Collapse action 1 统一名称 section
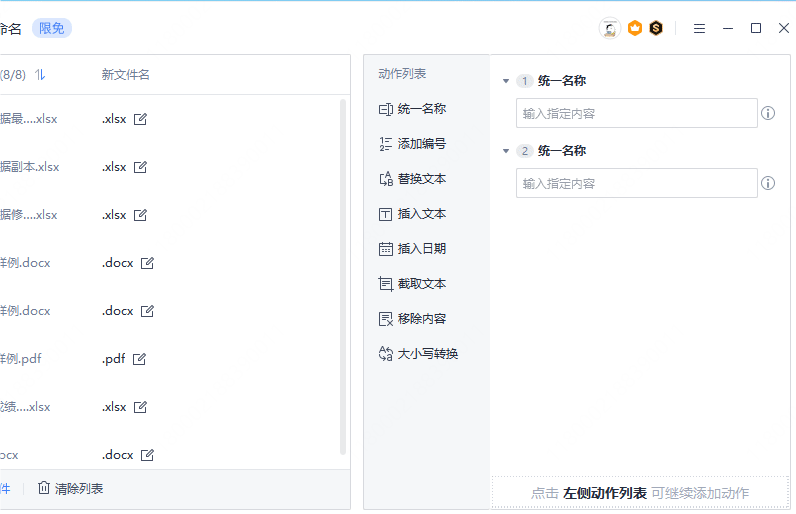 pyautogui.click(x=506, y=81)
